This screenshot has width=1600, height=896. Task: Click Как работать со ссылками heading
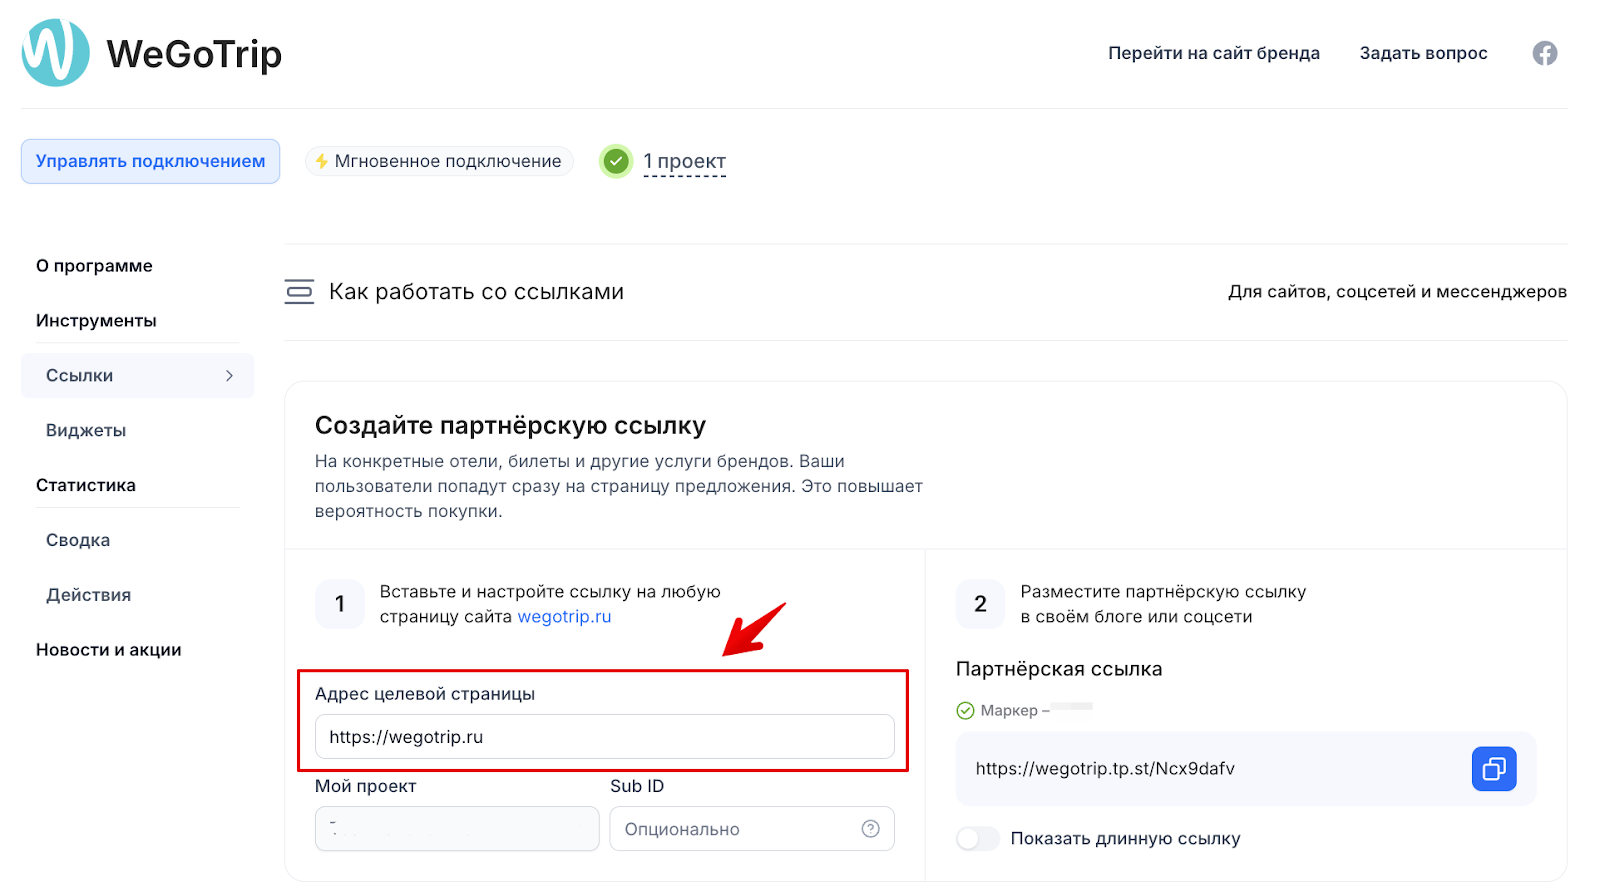coord(476,292)
